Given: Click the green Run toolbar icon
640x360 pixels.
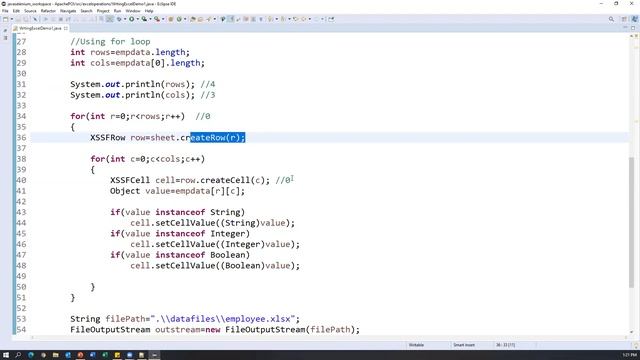Looking at the screenshot, I should [131, 19].
